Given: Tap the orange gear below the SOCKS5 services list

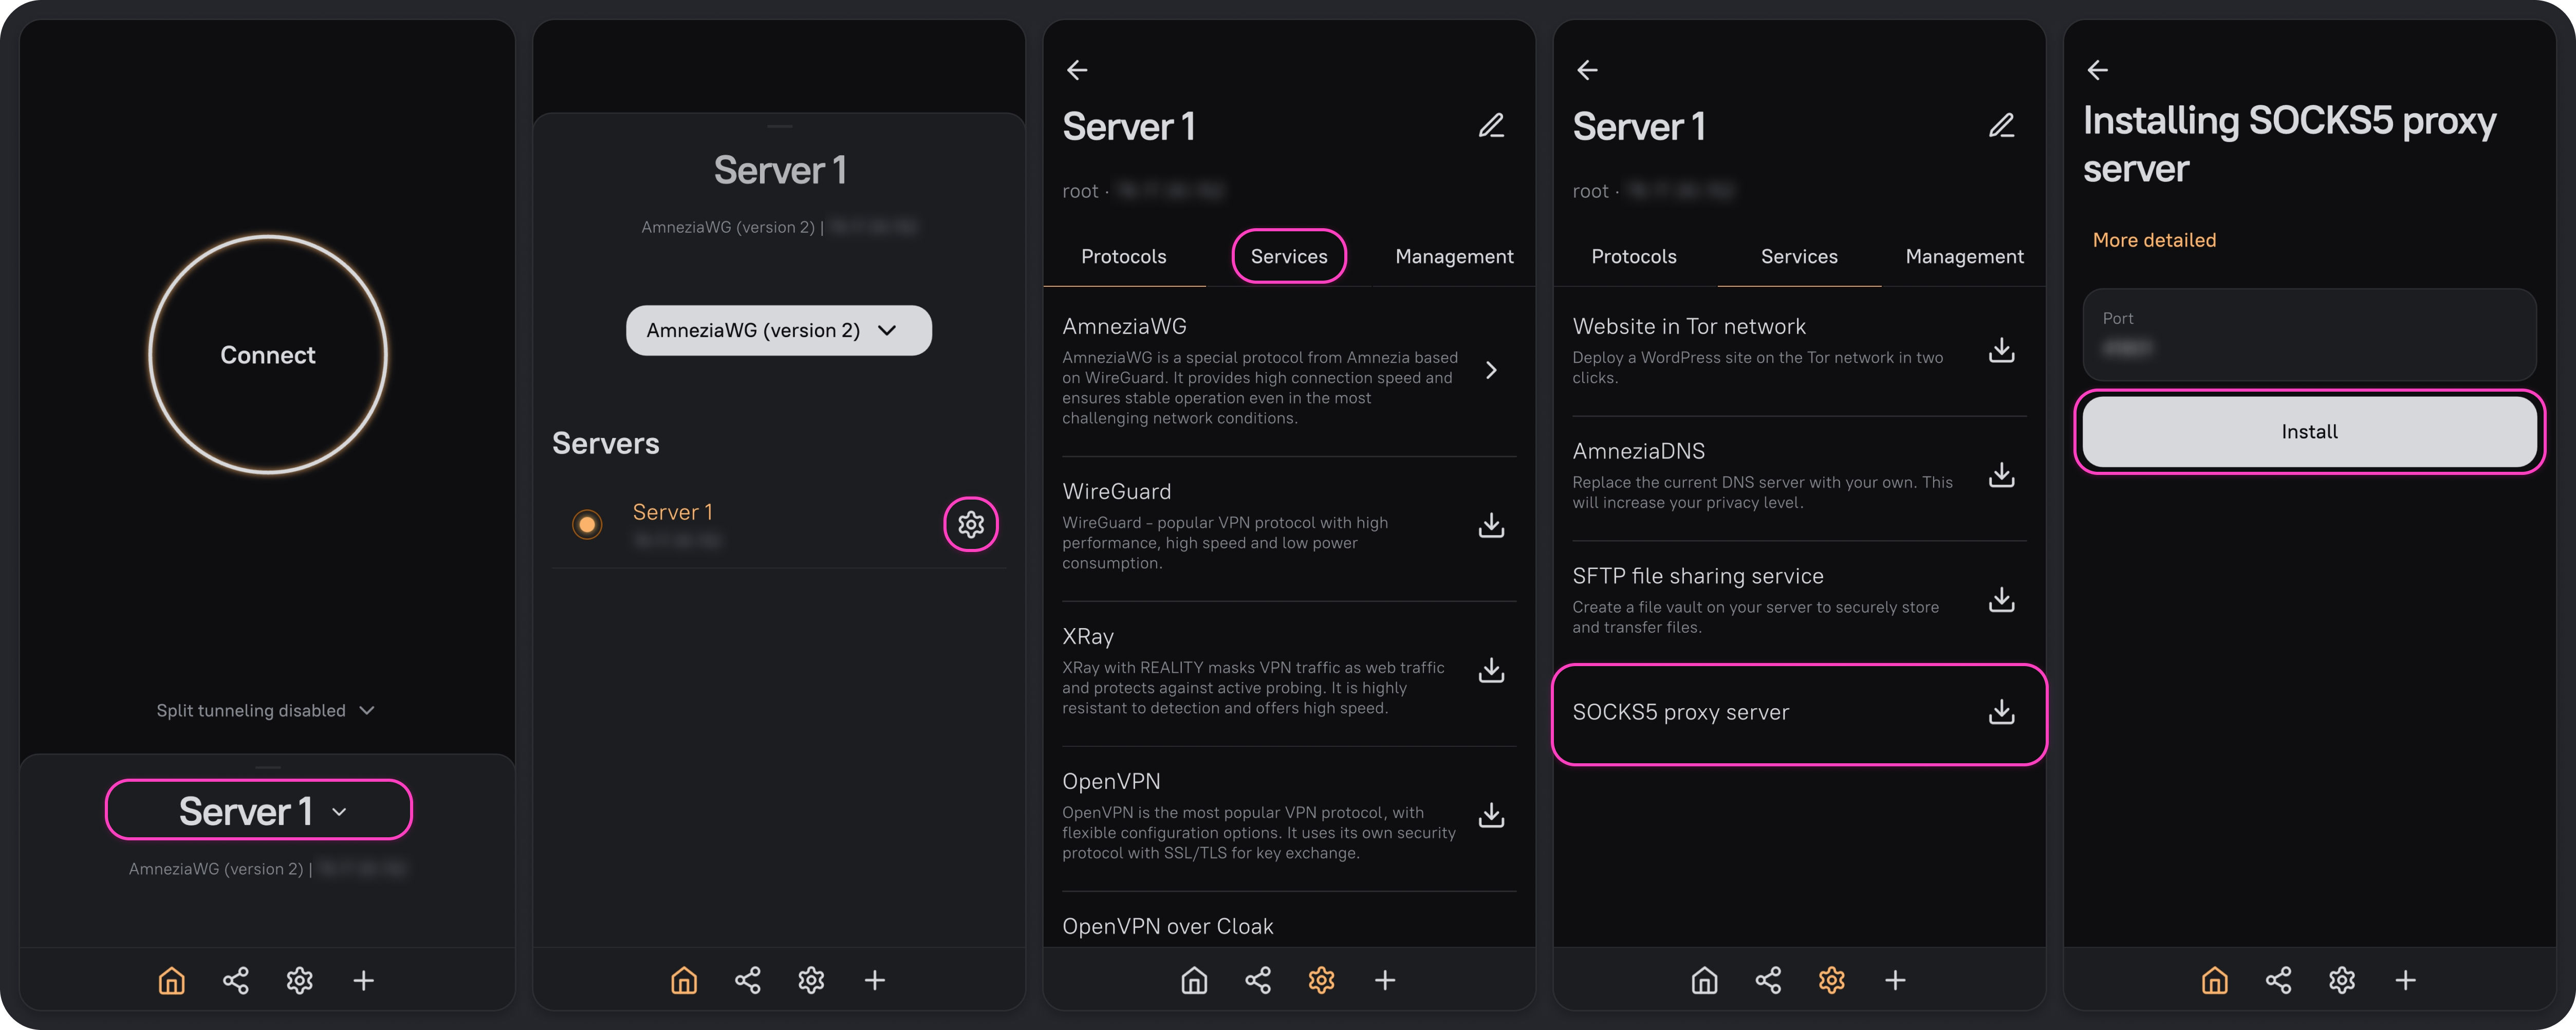Looking at the screenshot, I should pos(1831,980).
